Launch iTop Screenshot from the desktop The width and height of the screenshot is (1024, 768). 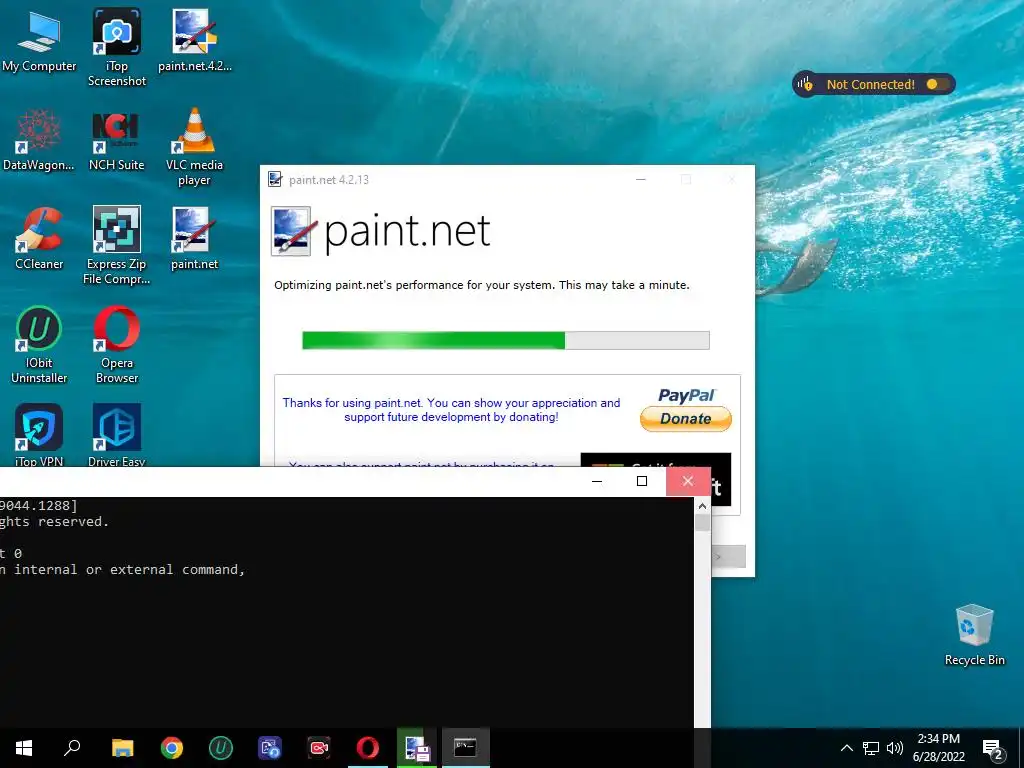coord(117,47)
